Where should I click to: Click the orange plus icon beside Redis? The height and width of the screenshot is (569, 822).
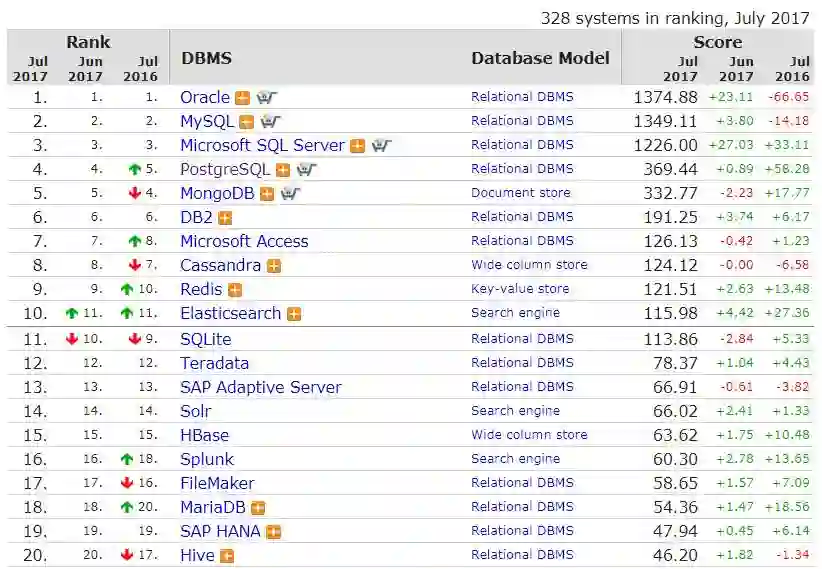(x=235, y=290)
